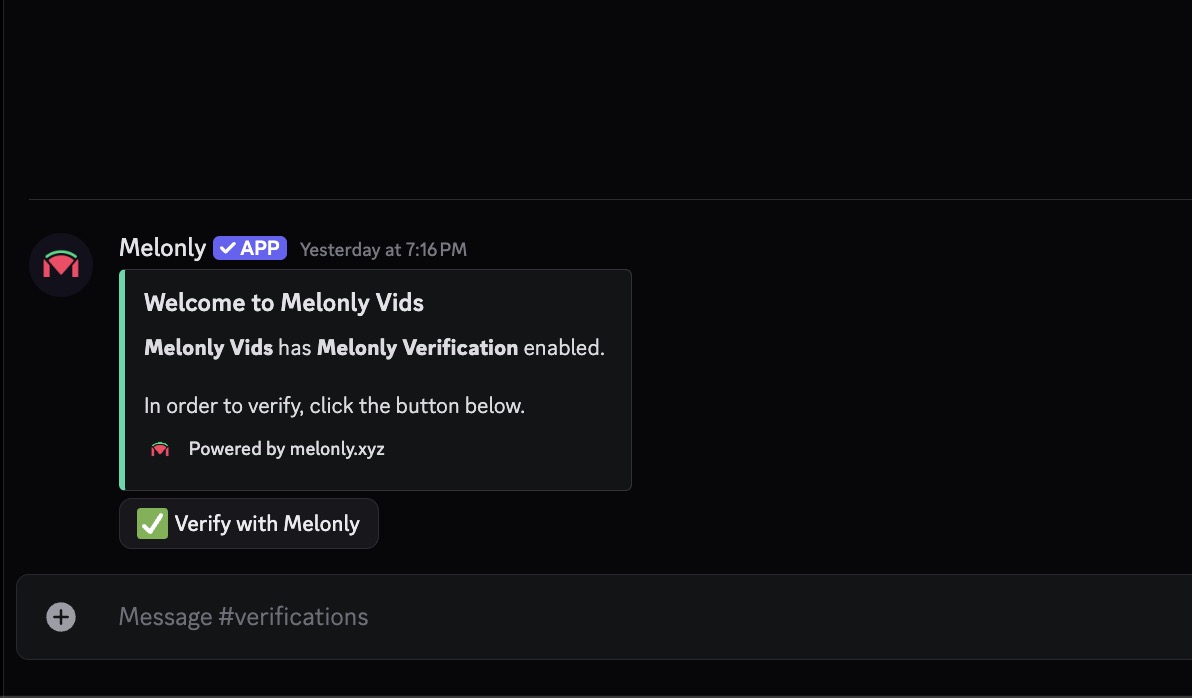Viewport: 1192px width, 698px height.
Task: Click the green checkmark emoji on the Verify button
Action: pos(151,523)
